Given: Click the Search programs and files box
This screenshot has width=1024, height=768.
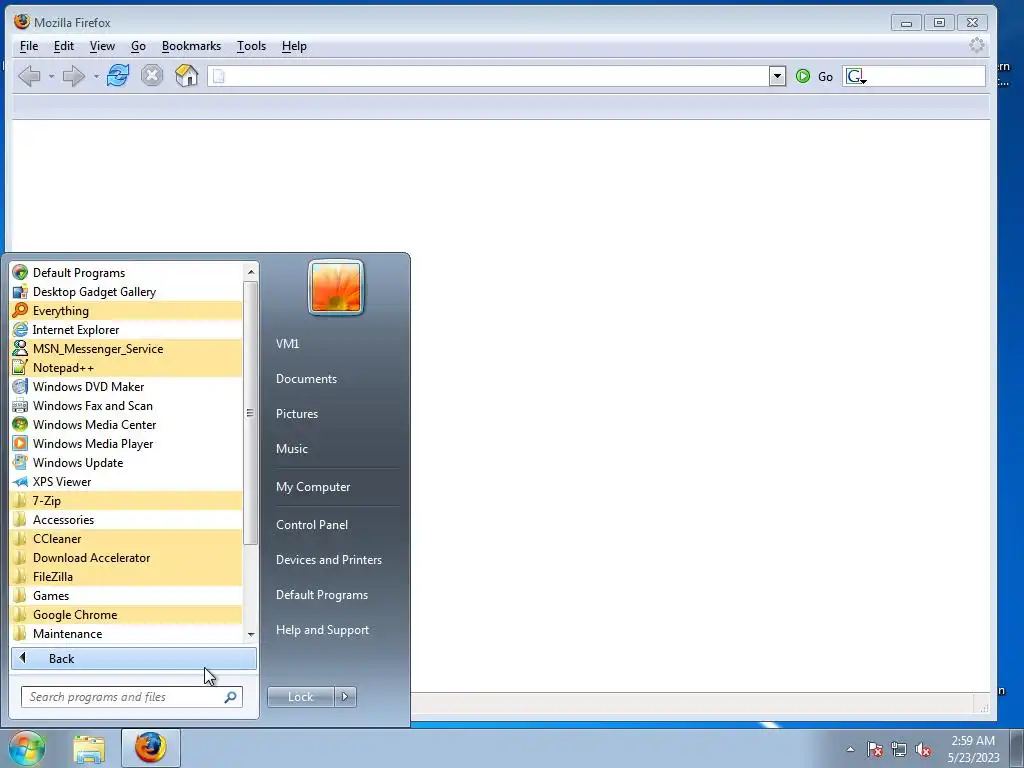Looking at the screenshot, I should pyautogui.click(x=132, y=697).
